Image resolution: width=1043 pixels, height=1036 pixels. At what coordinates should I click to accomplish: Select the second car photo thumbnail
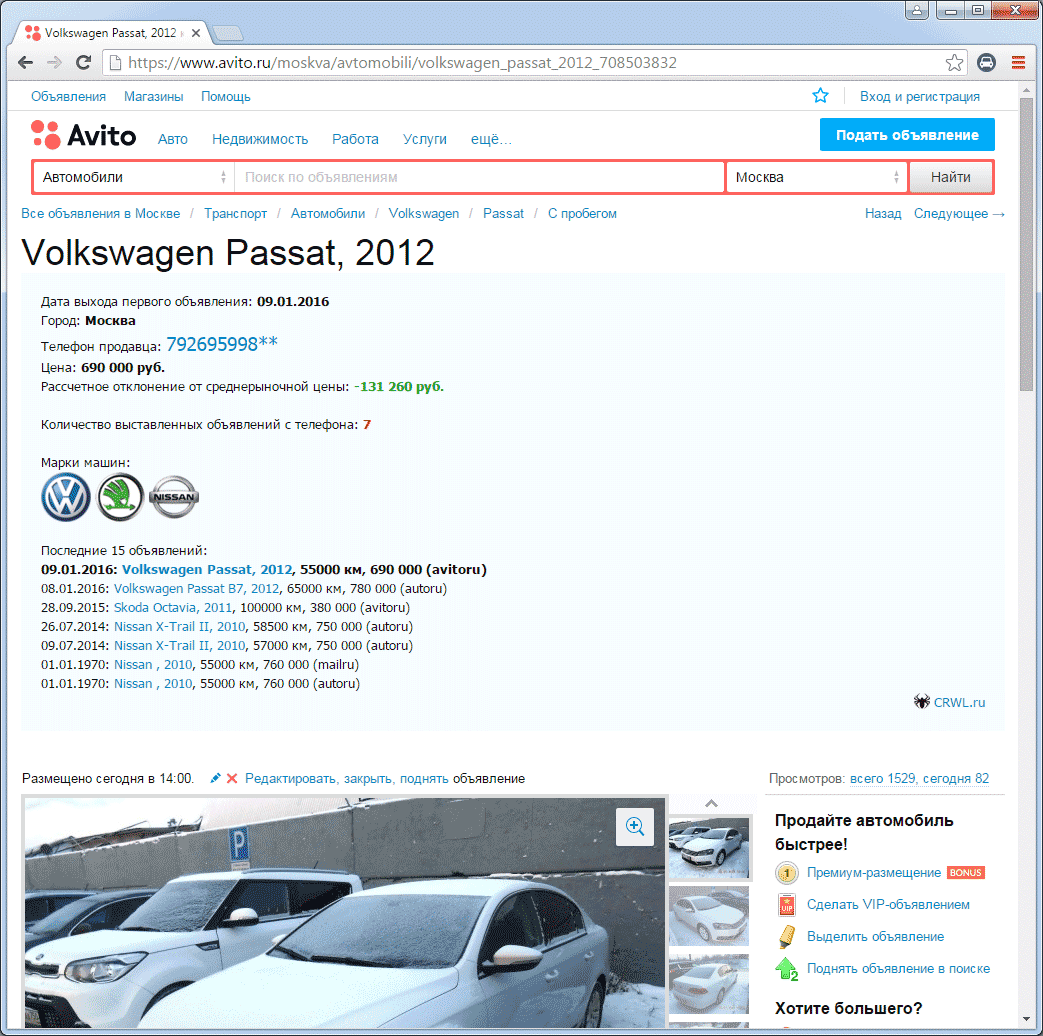pyautogui.click(x=709, y=916)
